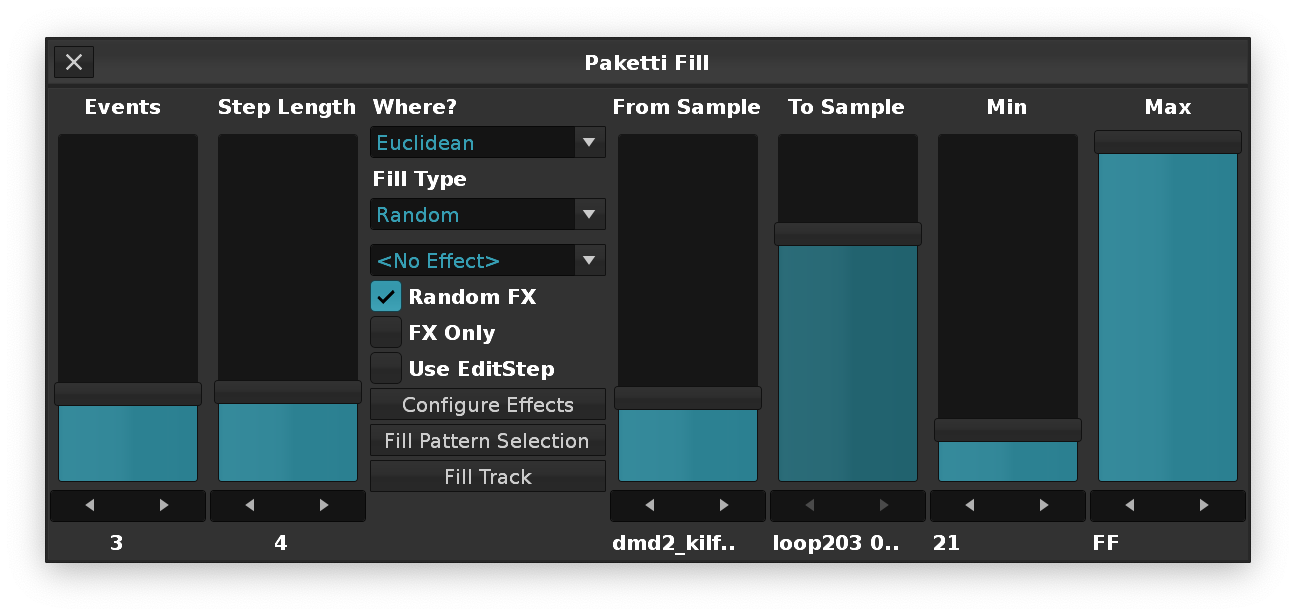Screen dimensions: 1296x616
Task: Decrease Events value with left arrow
Action: [x=90, y=506]
